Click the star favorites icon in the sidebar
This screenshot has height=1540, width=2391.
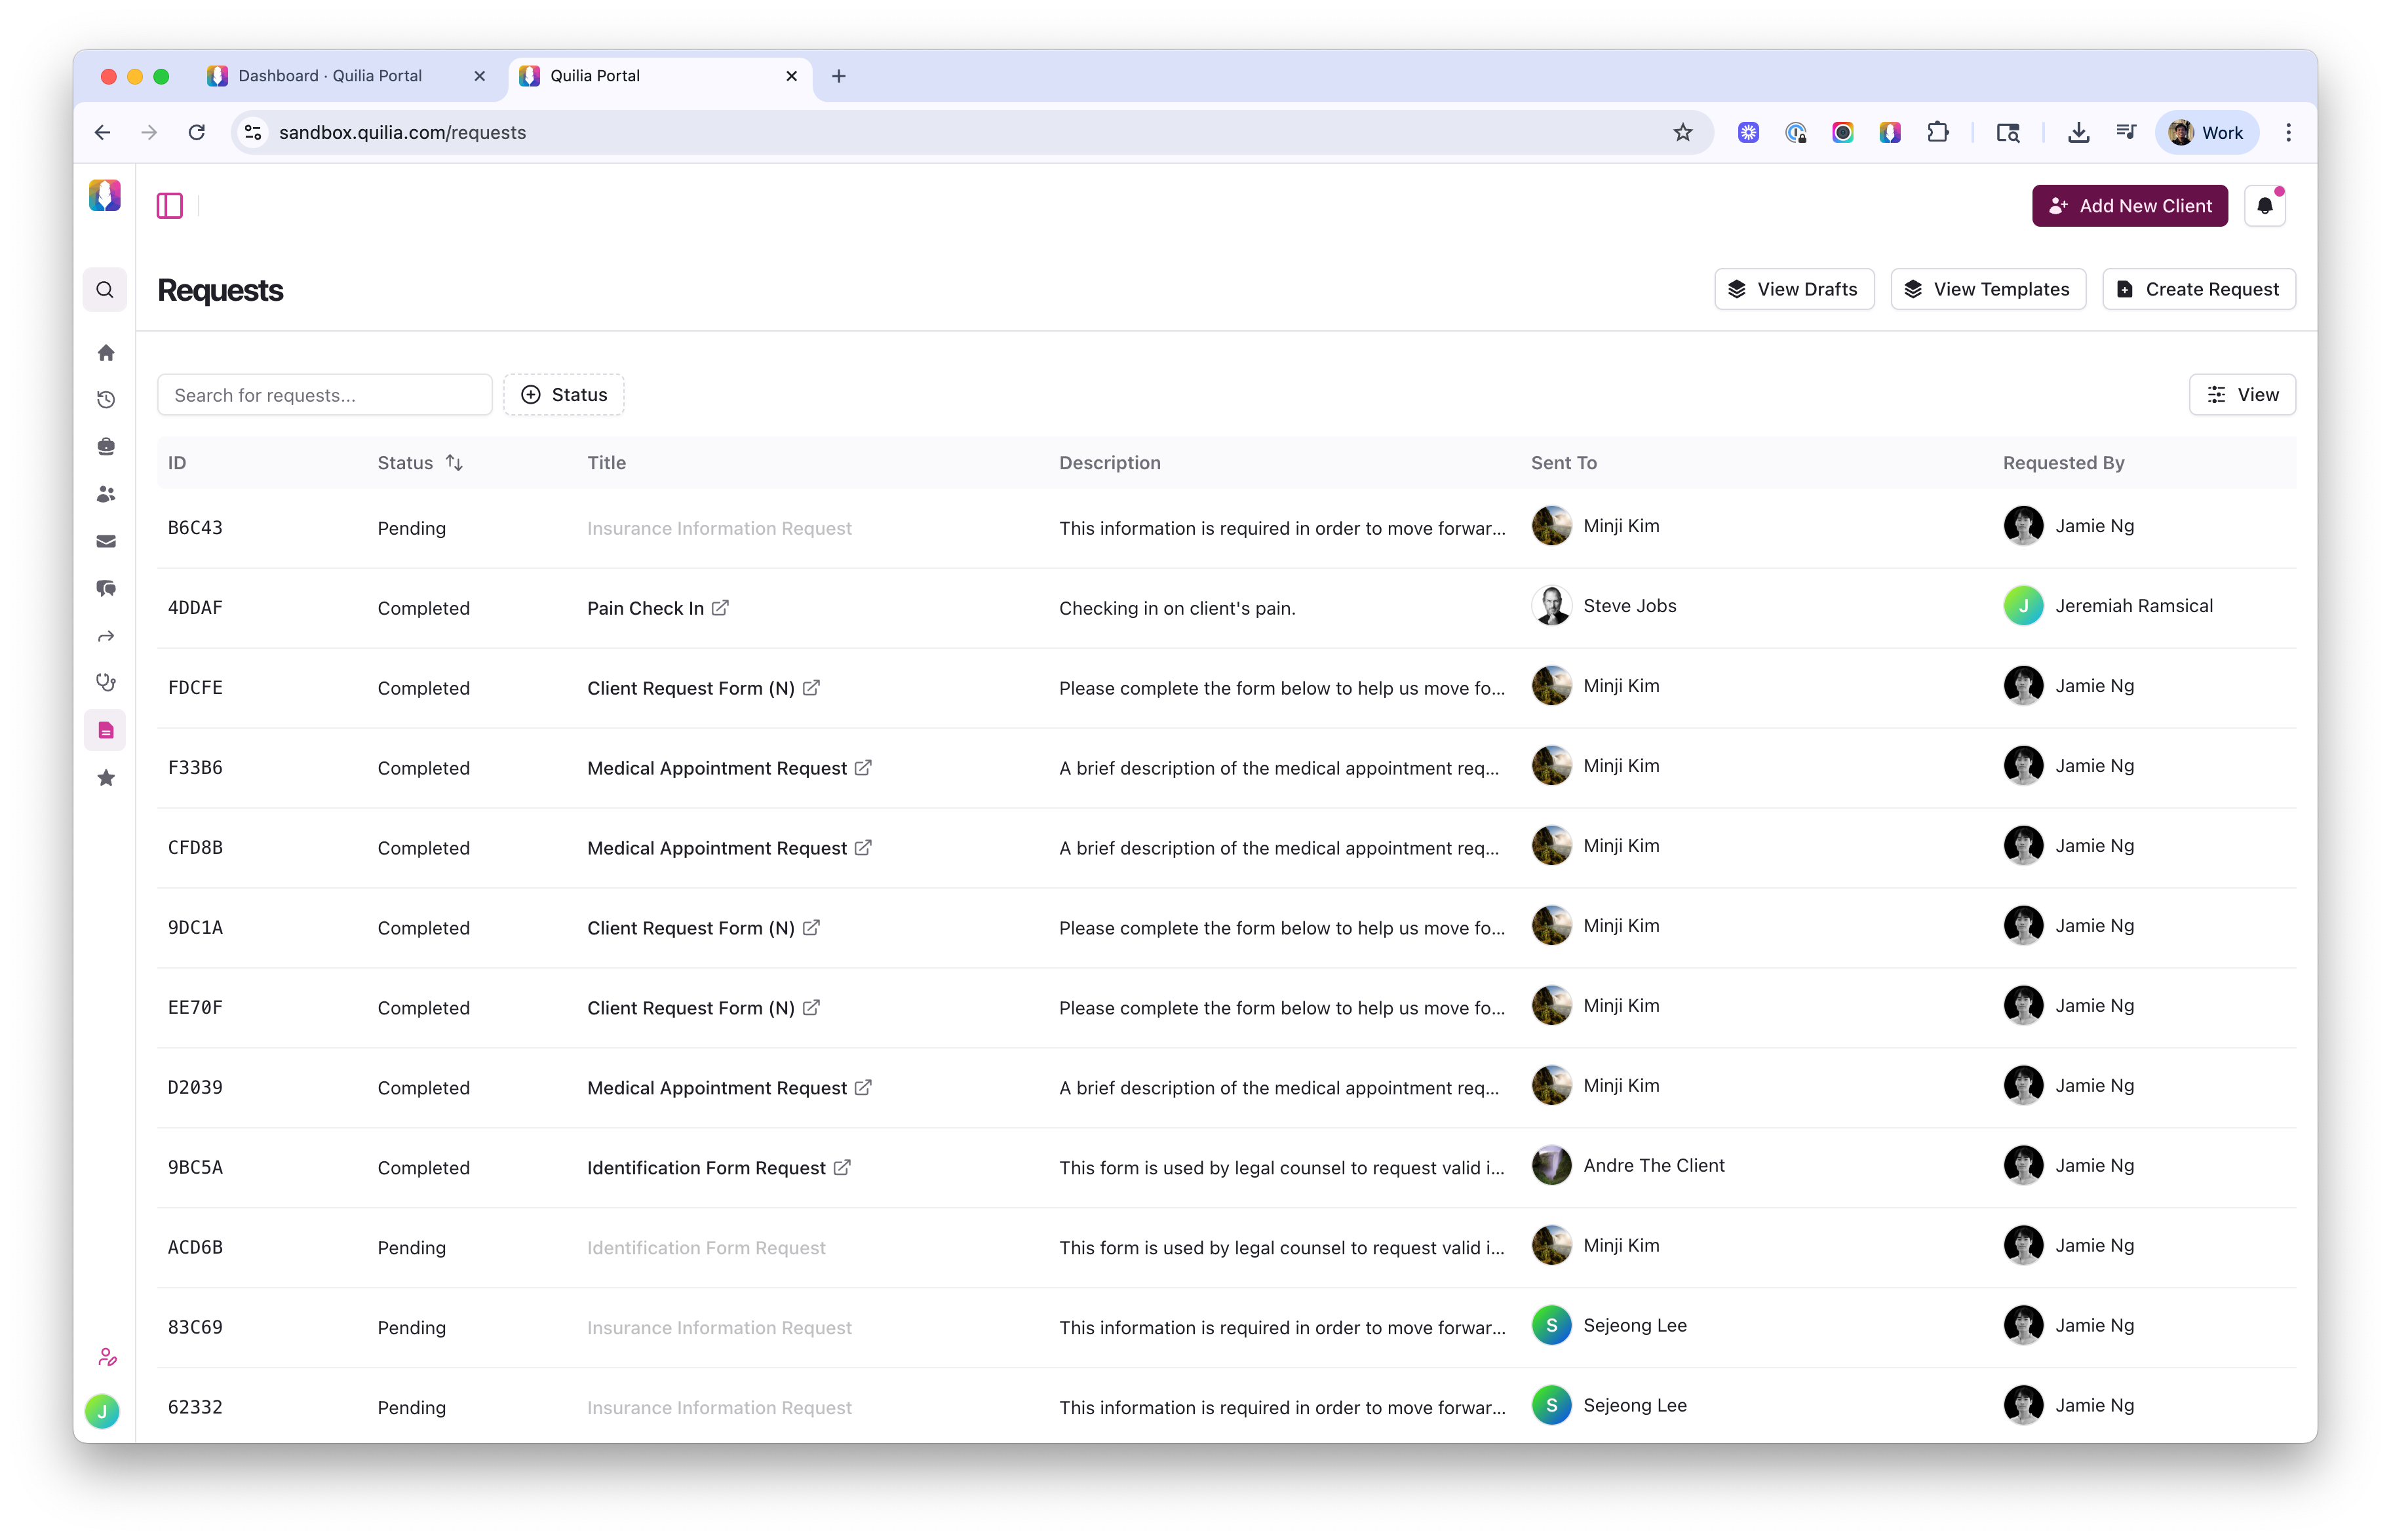pos(105,777)
